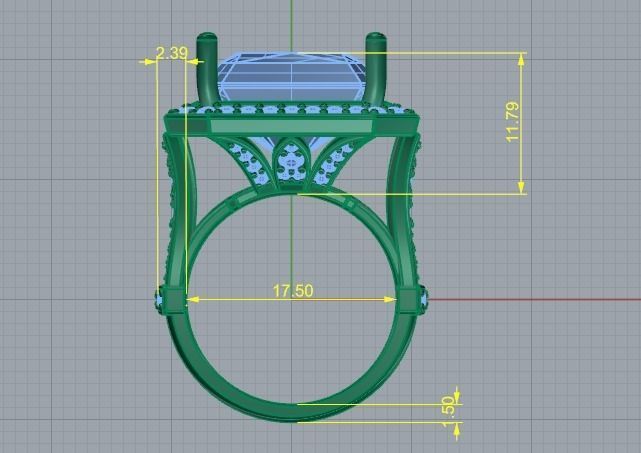Select the blue center gemstone
The width and height of the screenshot is (641, 453).
pos(291,77)
